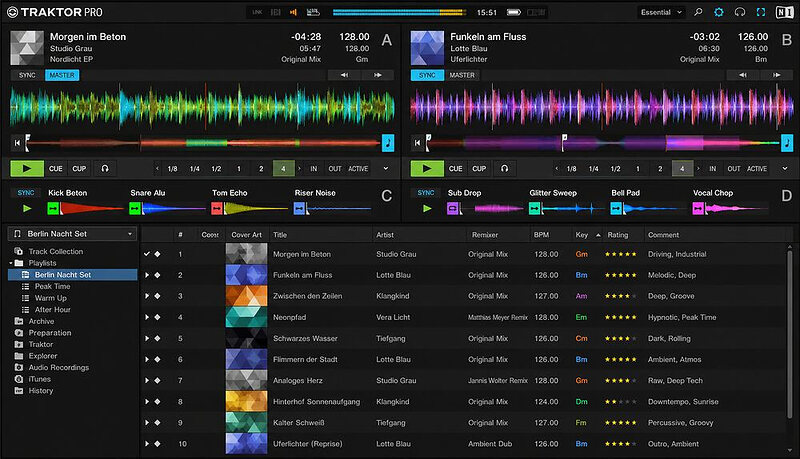Image resolution: width=800 pixels, height=459 pixels.
Task: Open the Essential layout dropdown
Action: click(x=661, y=12)
